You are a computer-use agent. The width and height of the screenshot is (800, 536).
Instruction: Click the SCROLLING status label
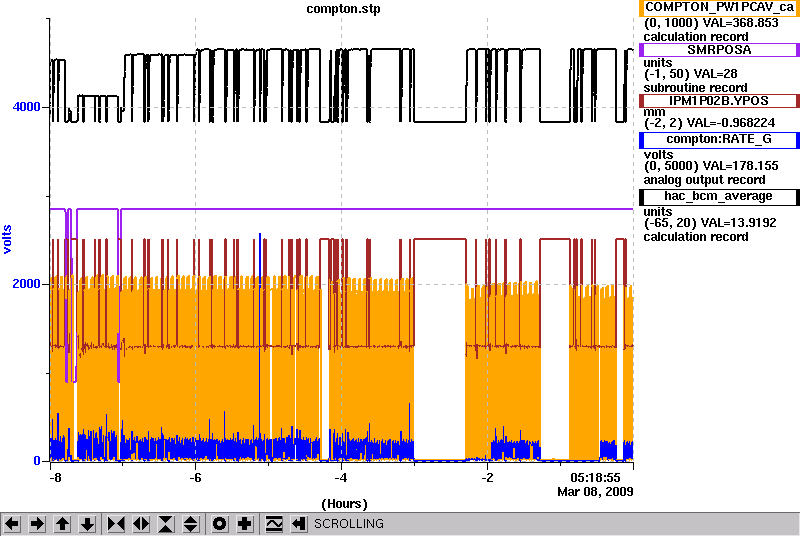tap(349, 524)
